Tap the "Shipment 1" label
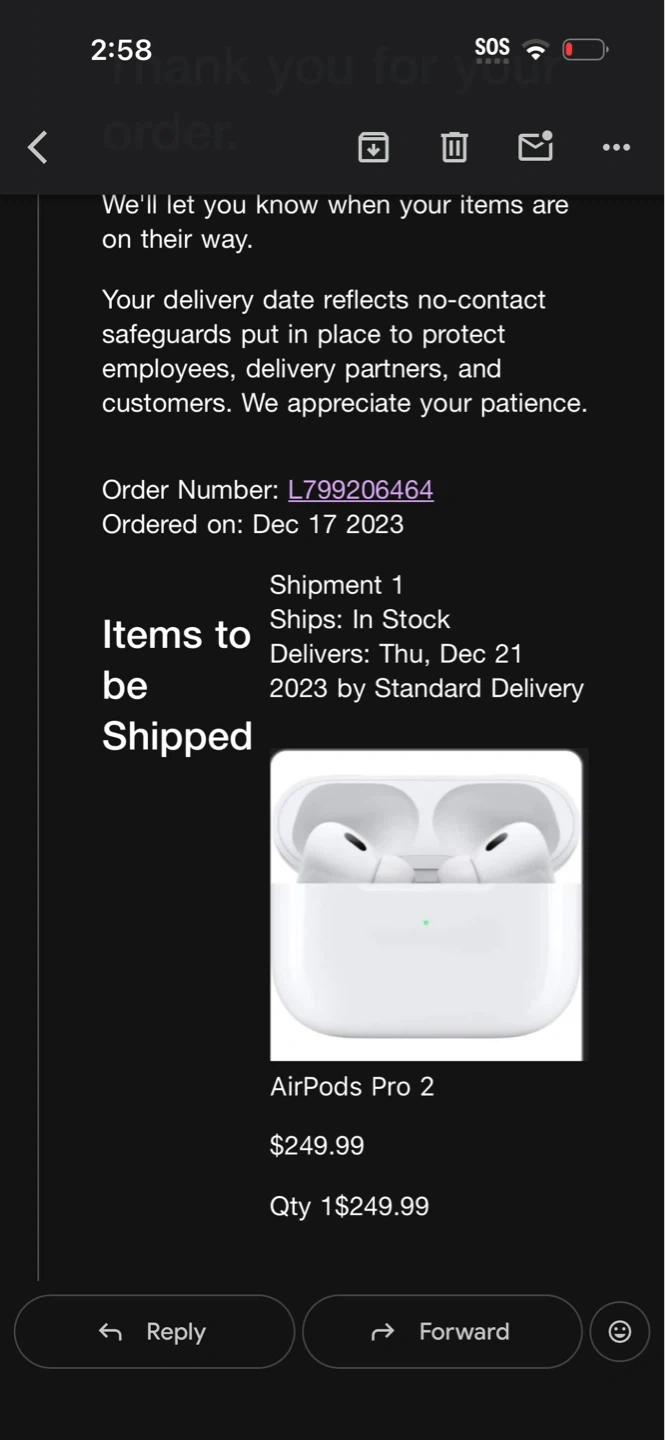This screenshot has width=665, height=1440. (336, 585)
